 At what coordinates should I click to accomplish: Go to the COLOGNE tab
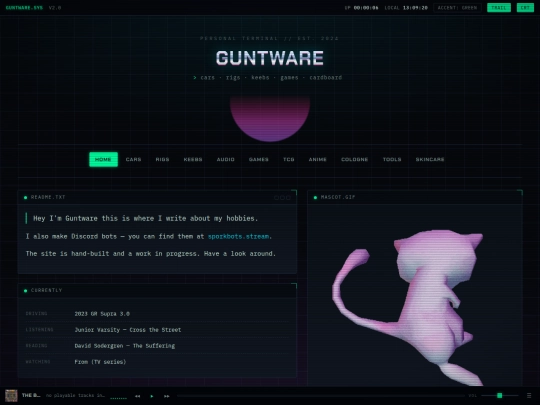click(x=354, y=159)
